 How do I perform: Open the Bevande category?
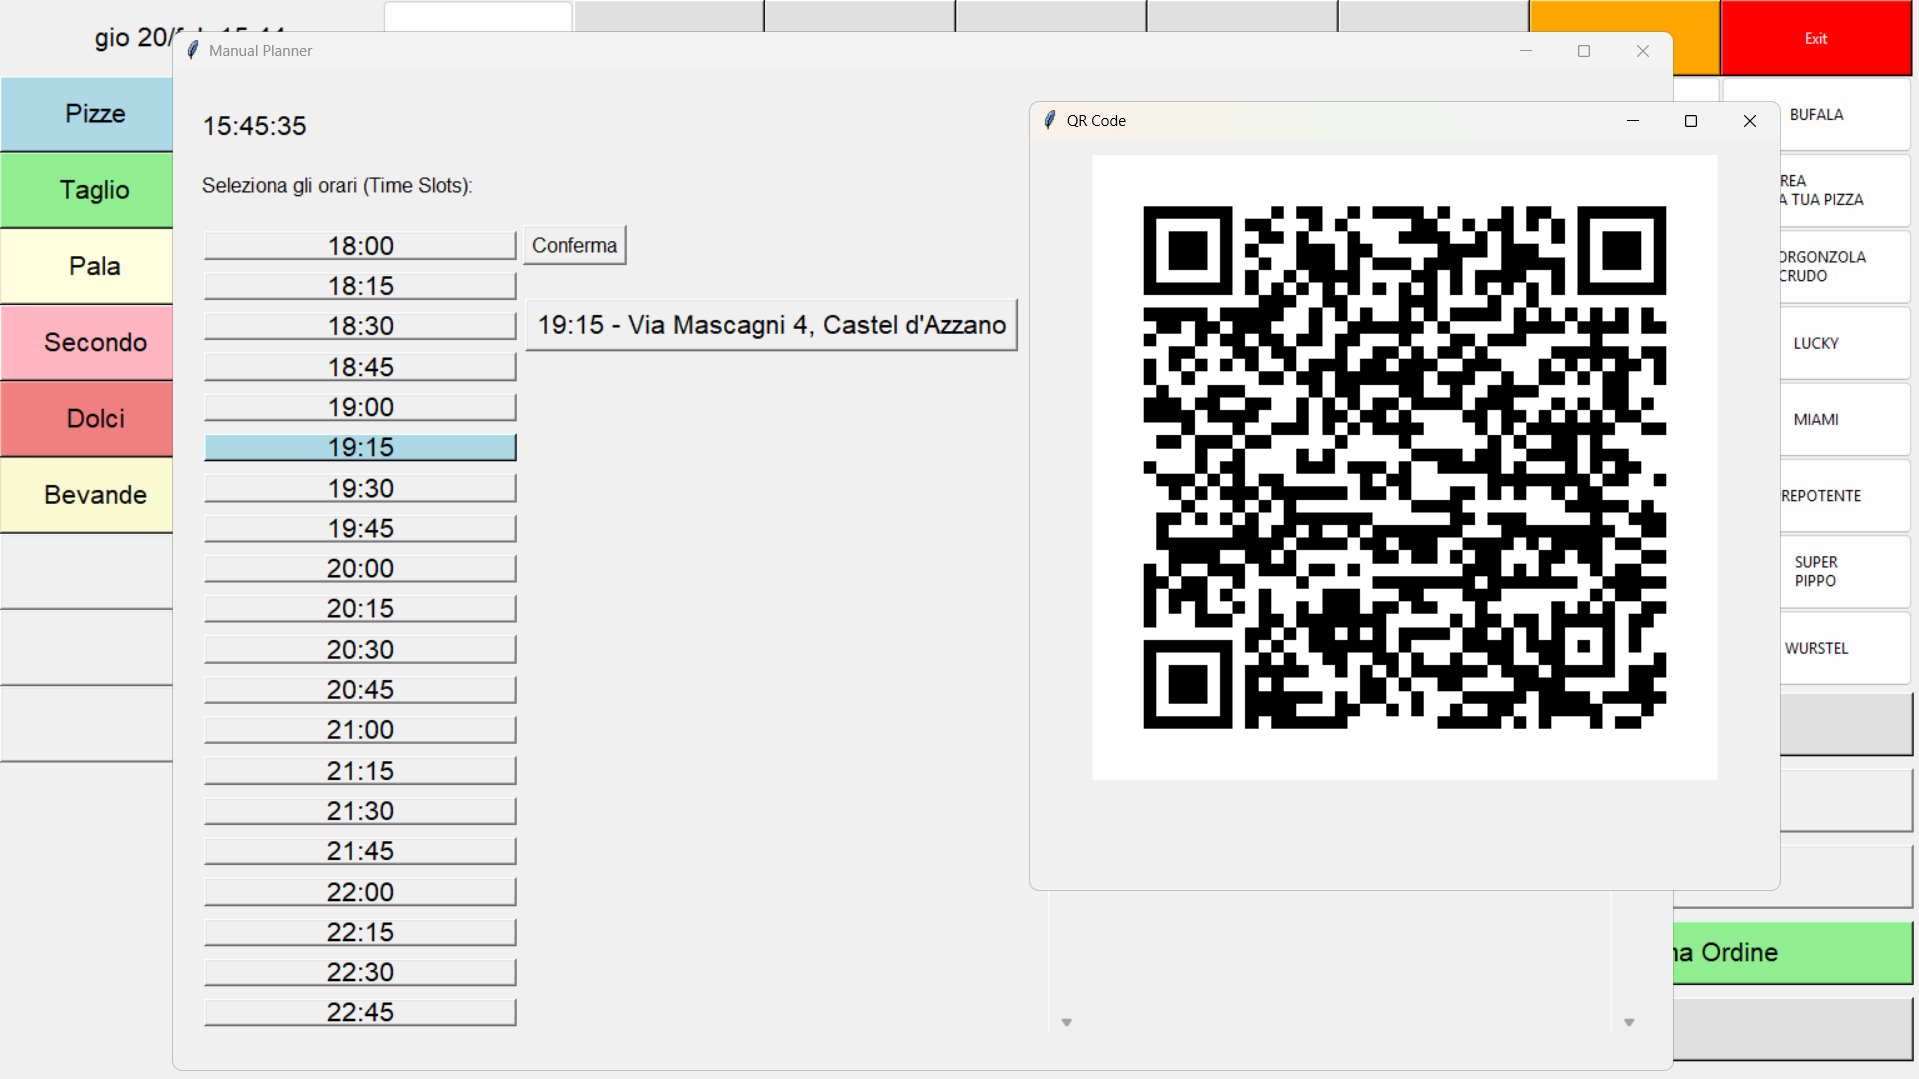click(87, 494)
